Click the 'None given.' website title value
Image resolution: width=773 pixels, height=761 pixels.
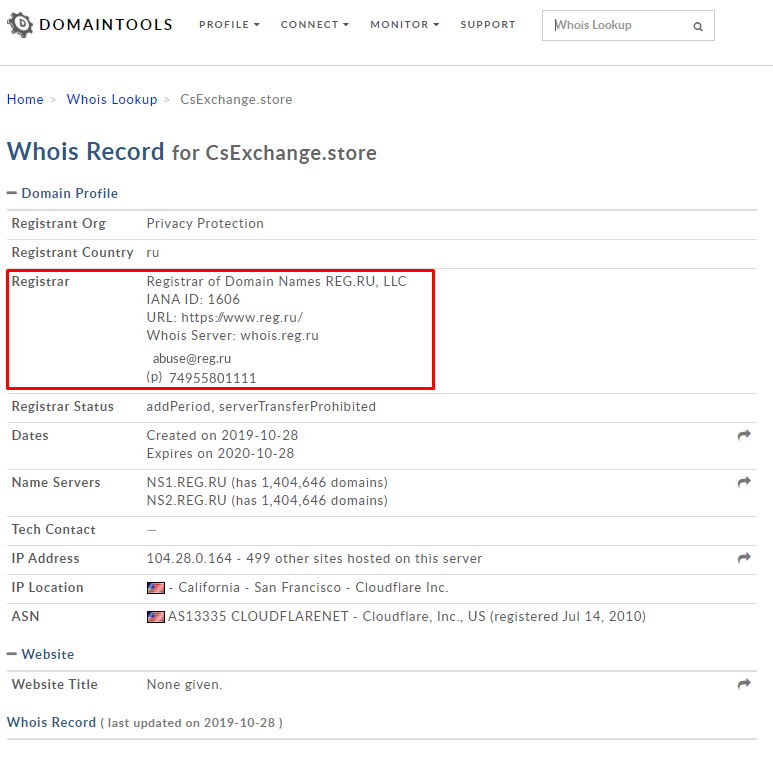pyautogui.click(x=184, y=684)
